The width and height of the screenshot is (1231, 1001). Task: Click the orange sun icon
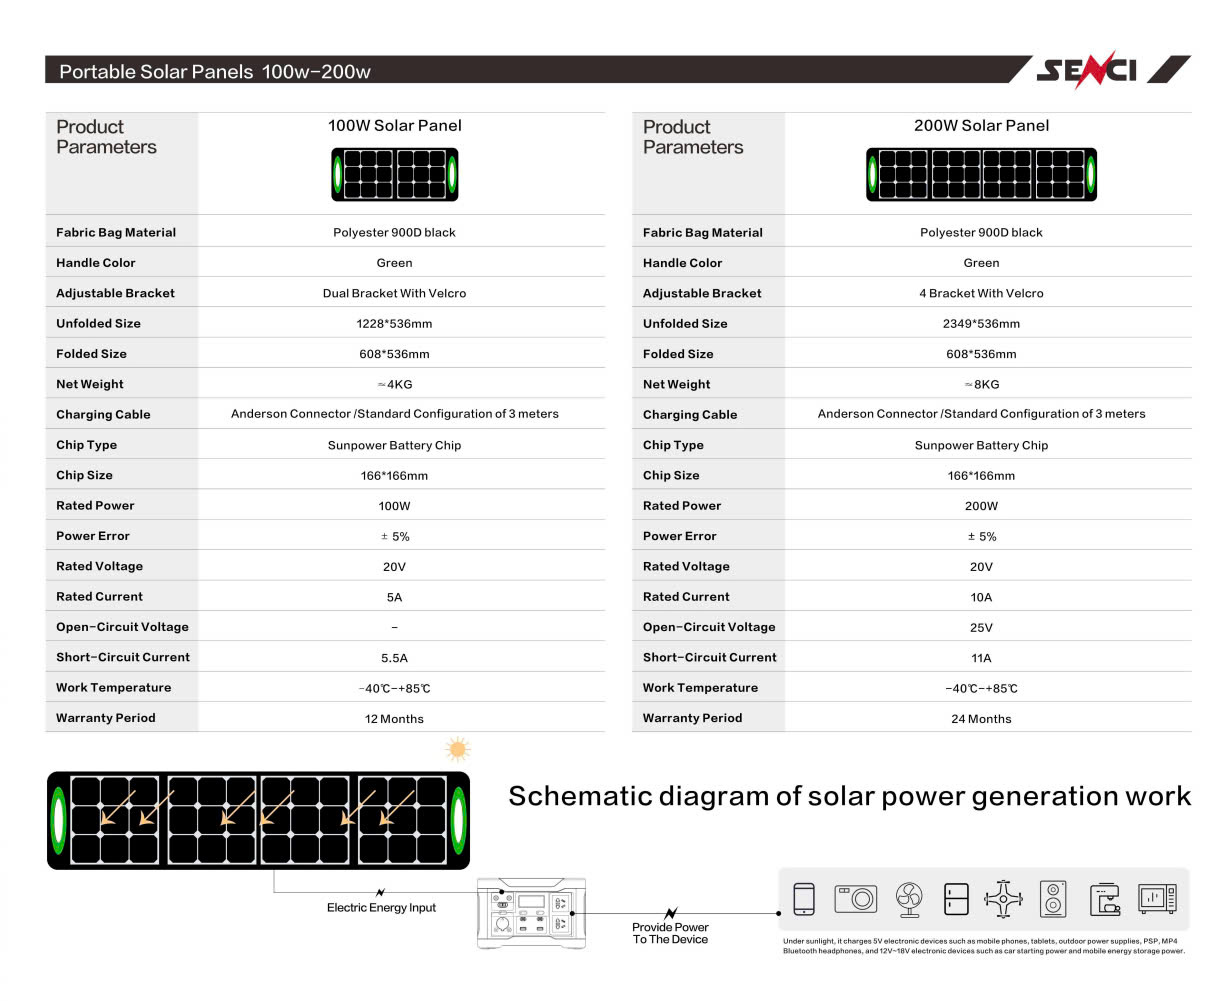click(x=458, y=750)
